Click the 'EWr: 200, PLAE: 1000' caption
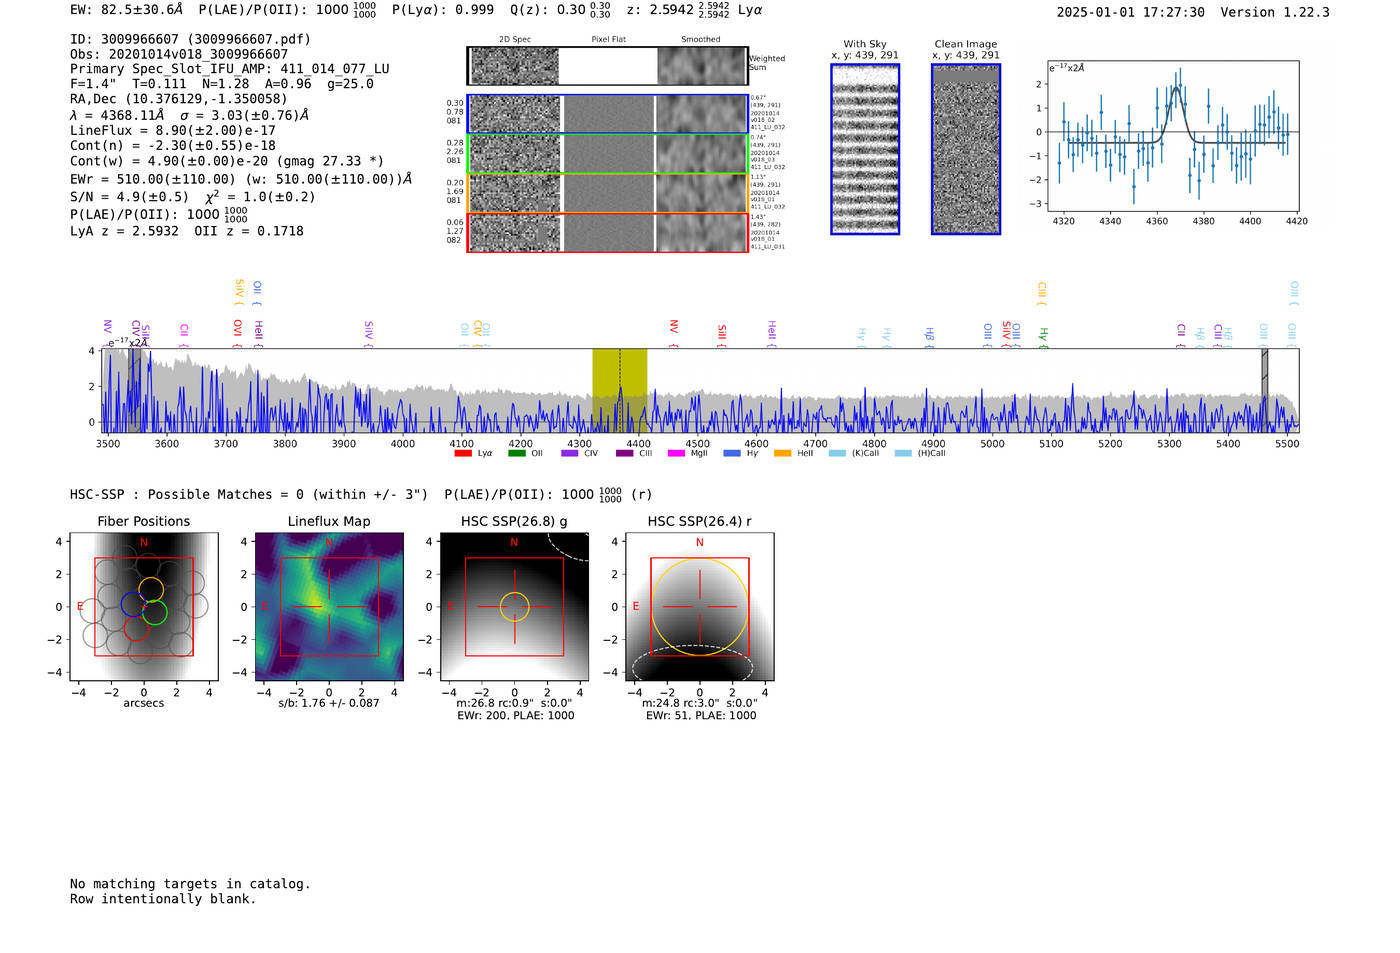Image resolution: width=1400 pixels, height=953 pixels. (515, 716)
